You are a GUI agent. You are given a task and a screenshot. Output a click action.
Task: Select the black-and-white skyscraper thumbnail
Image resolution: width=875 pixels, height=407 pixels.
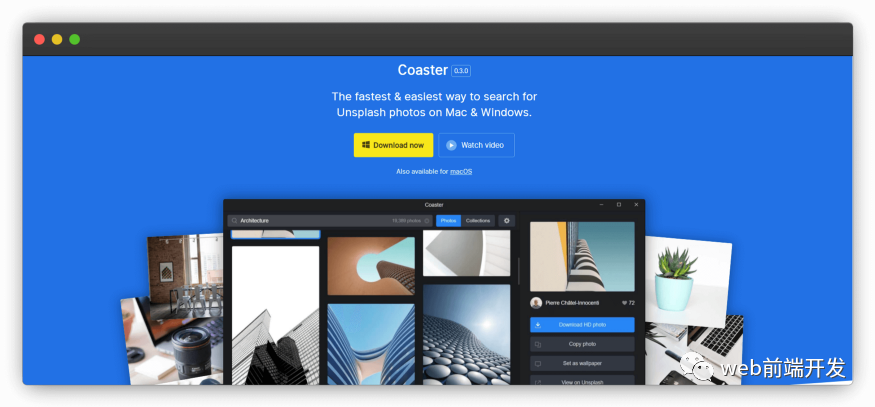pyautogui.click(x=276, y=315)
